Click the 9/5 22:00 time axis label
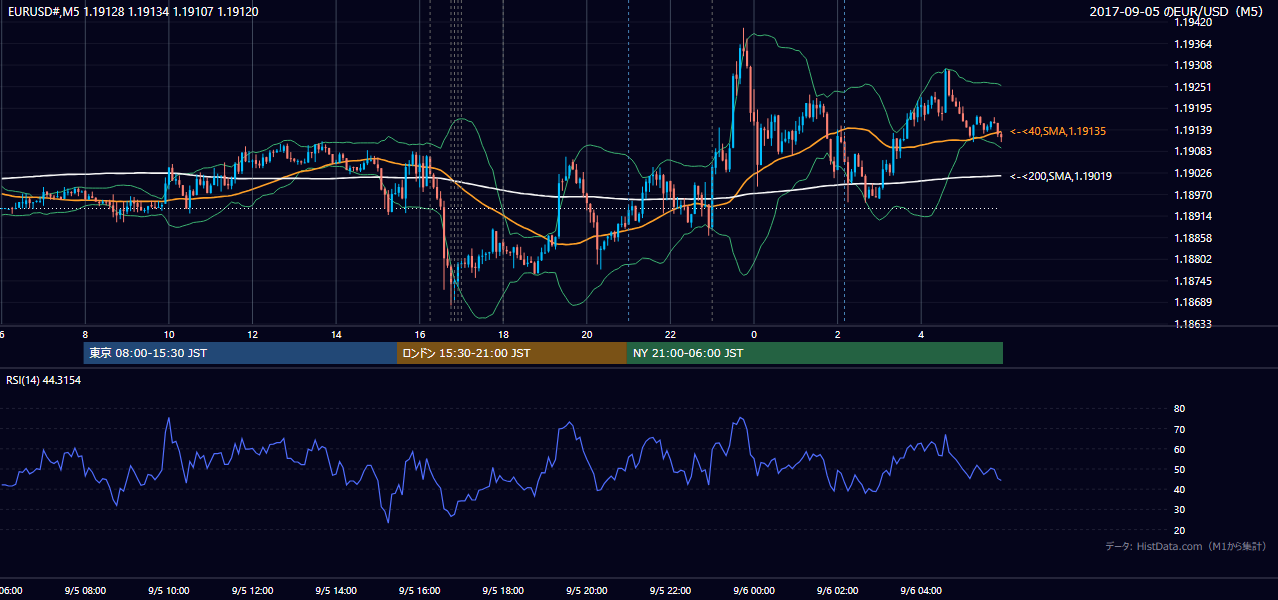The height and width of the screenshot is (600, 1278). pos(669,591)
